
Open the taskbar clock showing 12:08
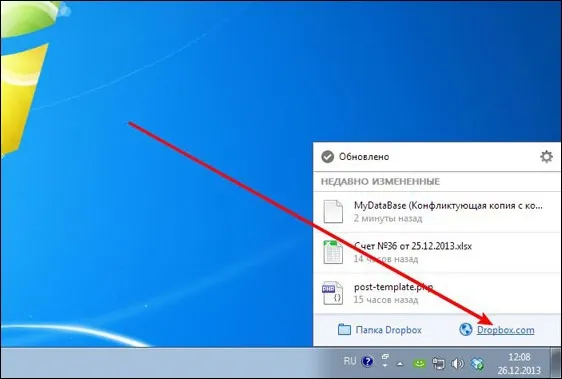click(x=519, y=363)
